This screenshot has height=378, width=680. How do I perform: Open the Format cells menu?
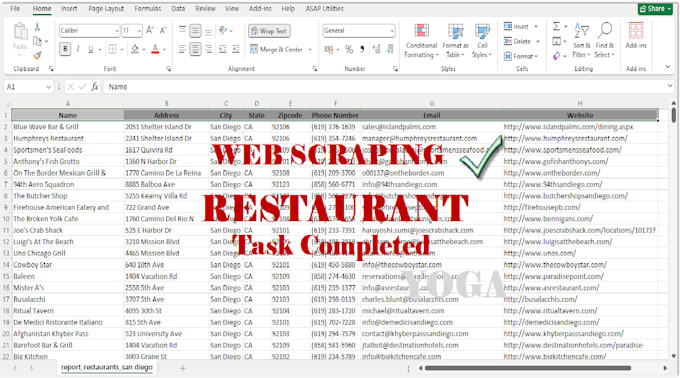pyautogui.click(x=521, y=56)
